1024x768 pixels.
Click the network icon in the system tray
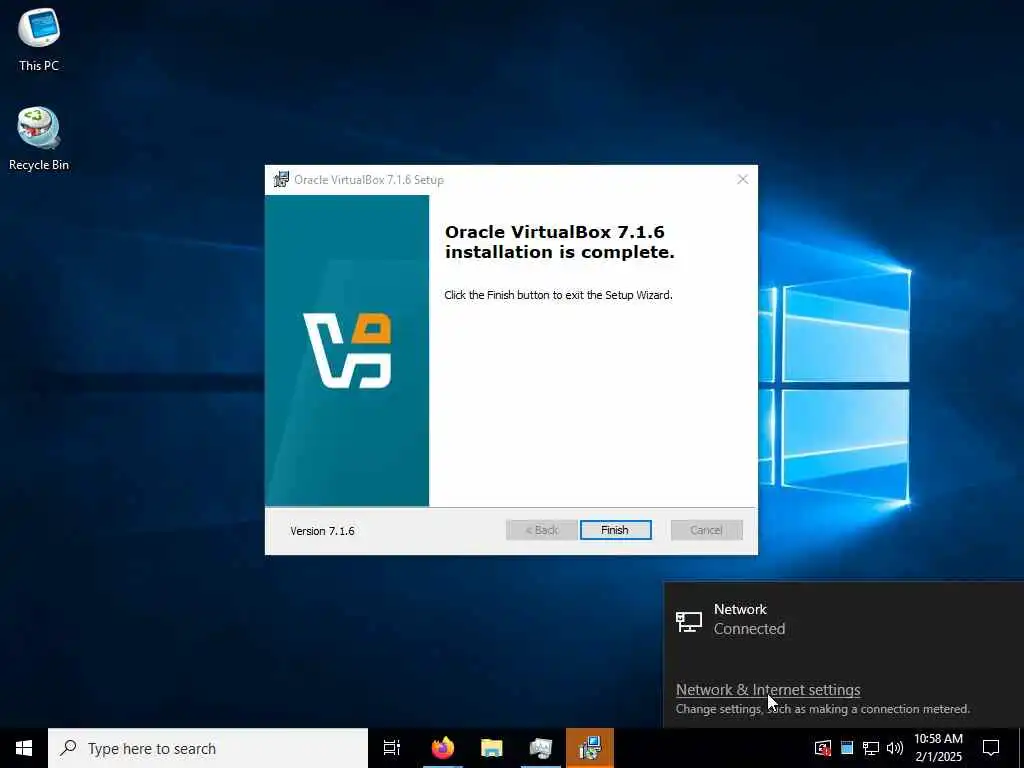pos(871,748)
